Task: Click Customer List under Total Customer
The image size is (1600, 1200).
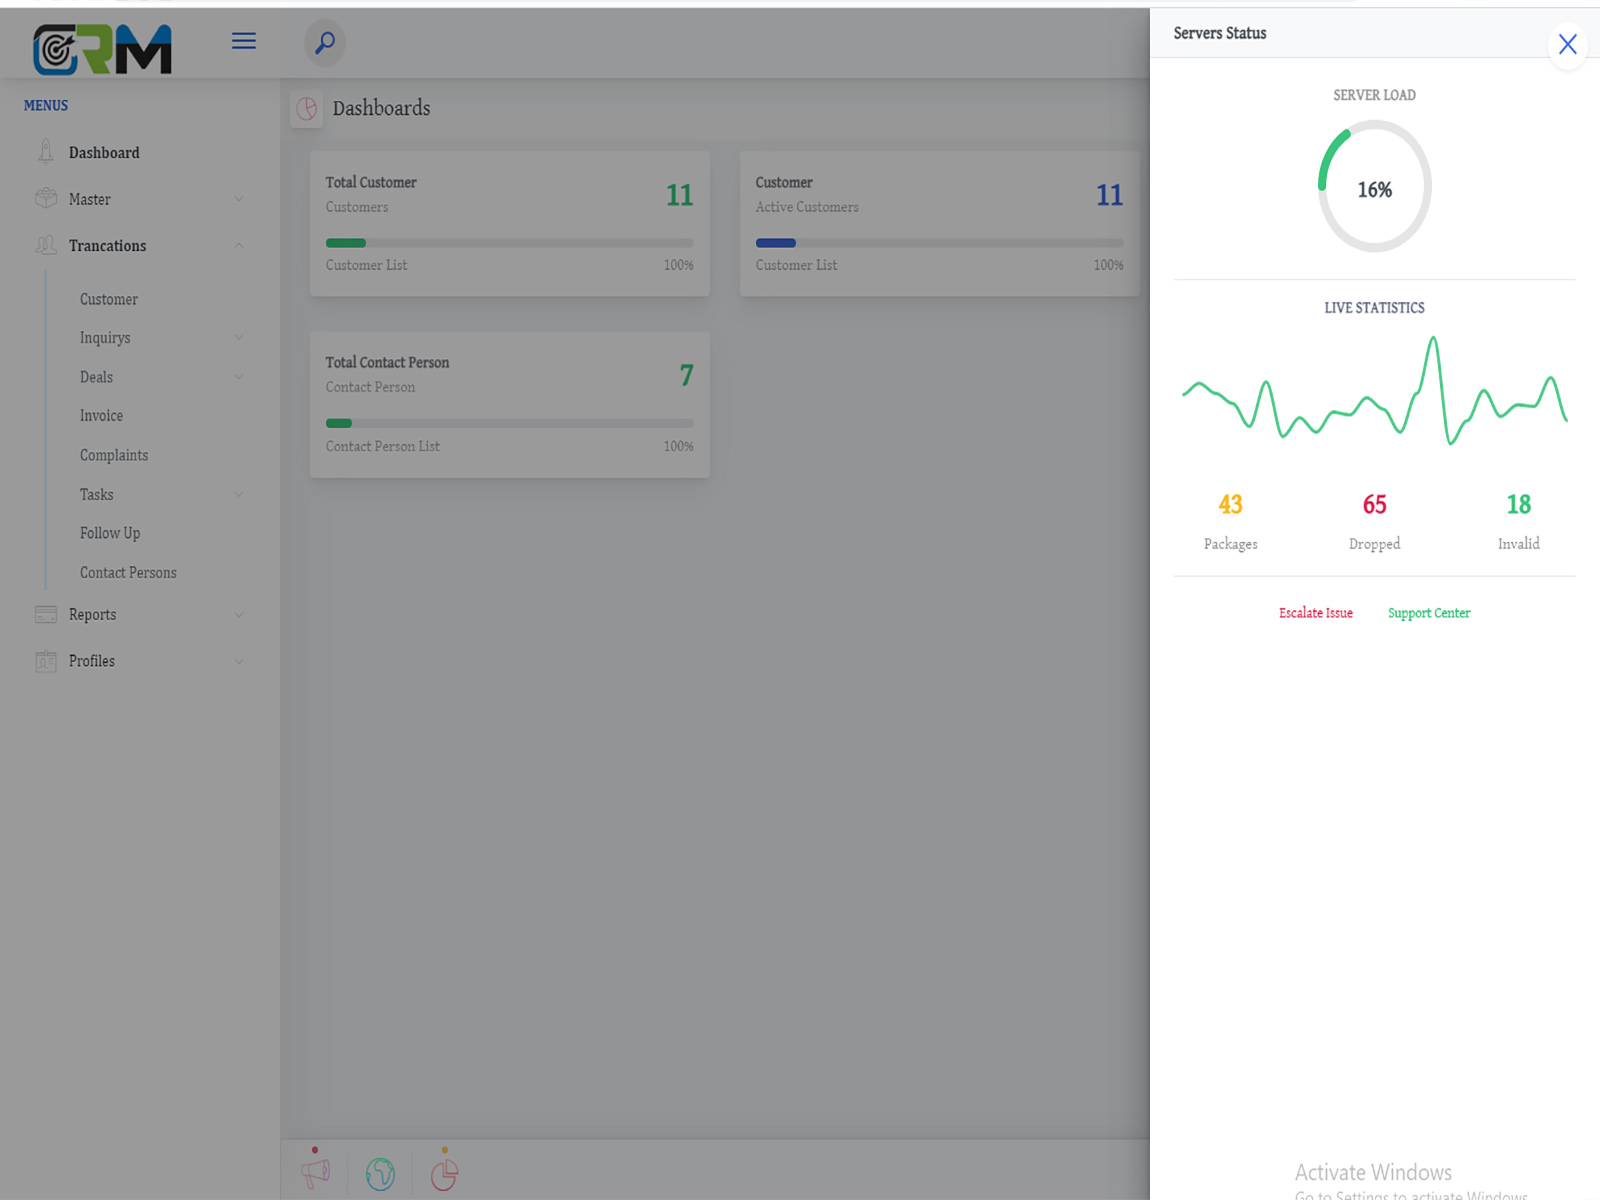Action: point(366,265)
